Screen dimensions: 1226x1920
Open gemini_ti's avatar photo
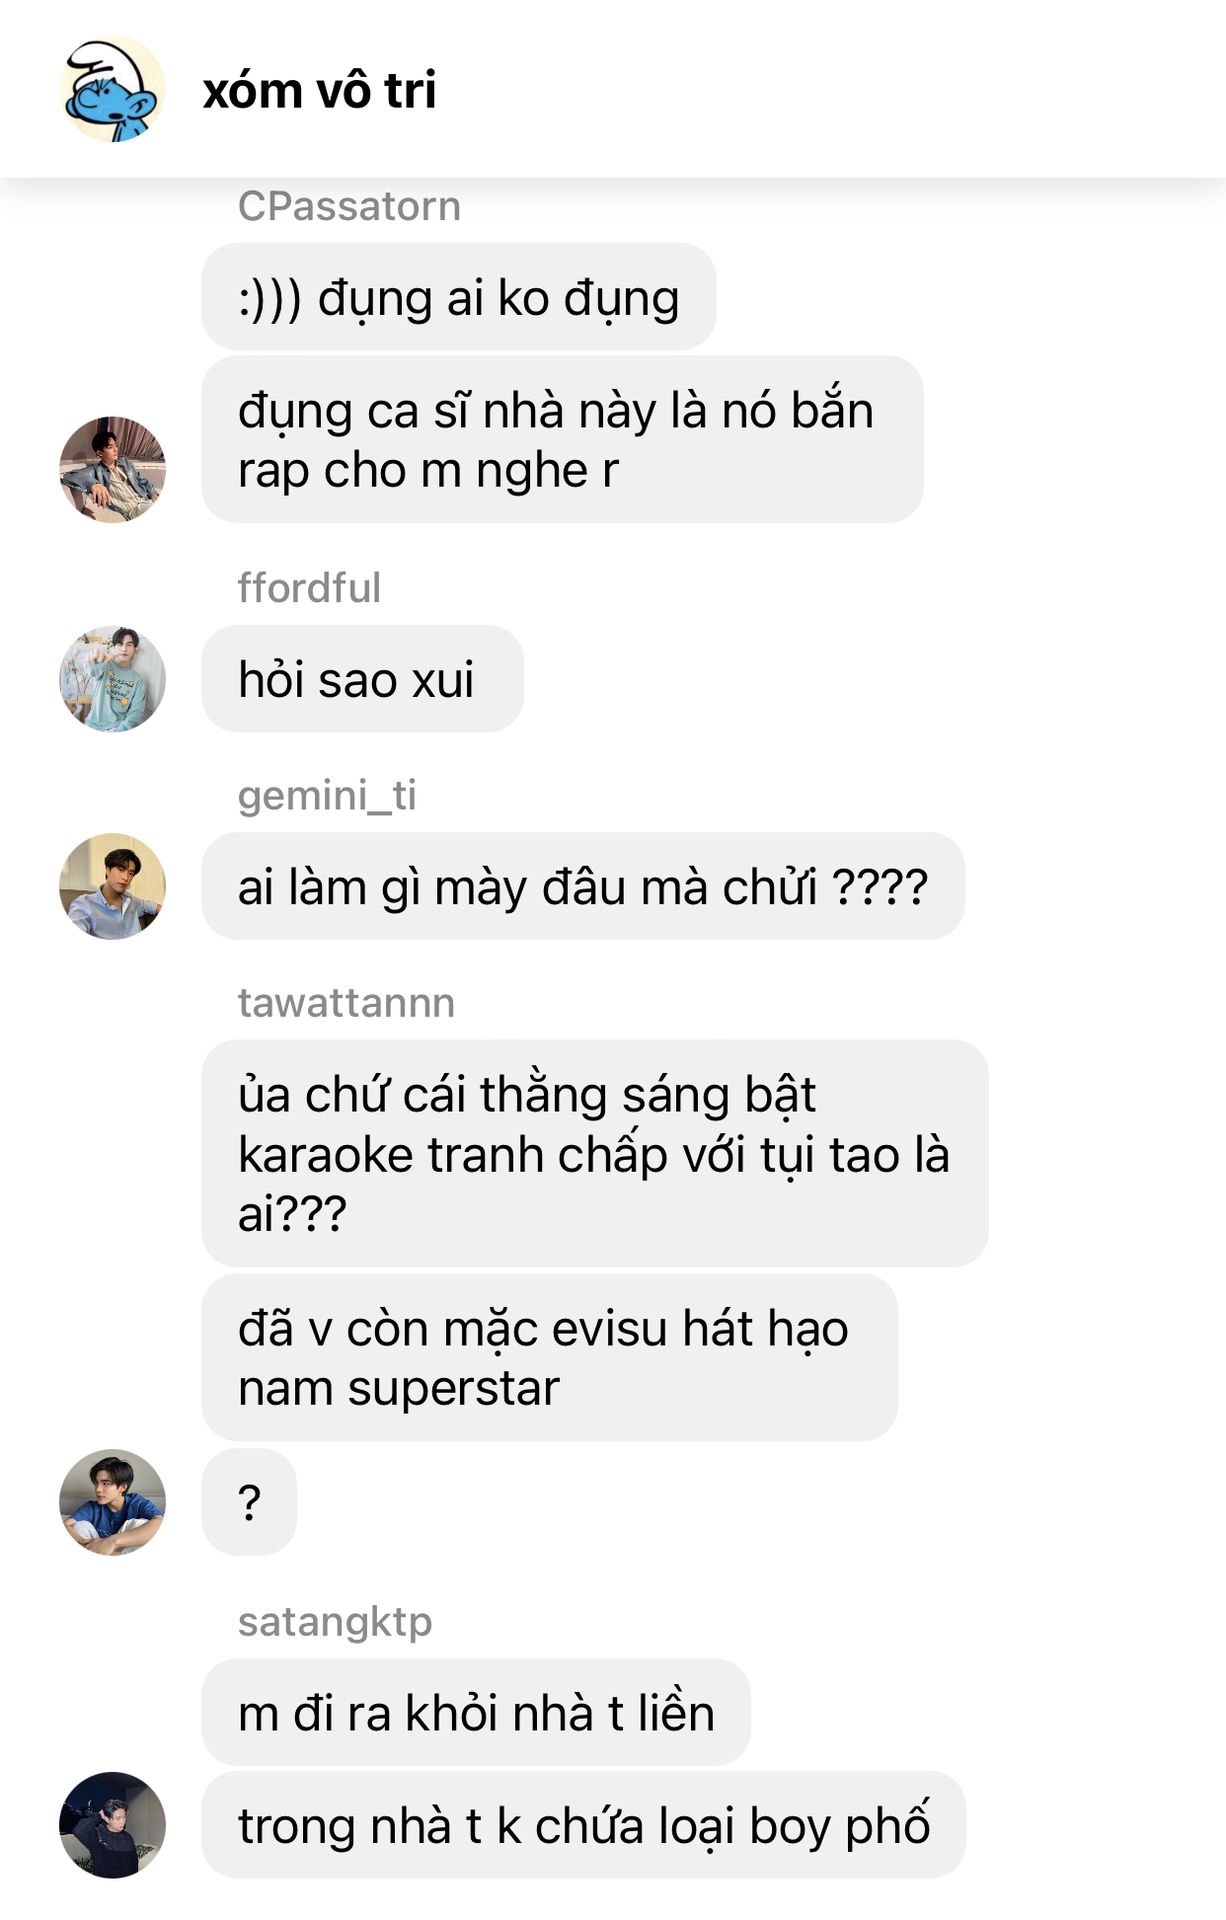click(x=112, y=886)
